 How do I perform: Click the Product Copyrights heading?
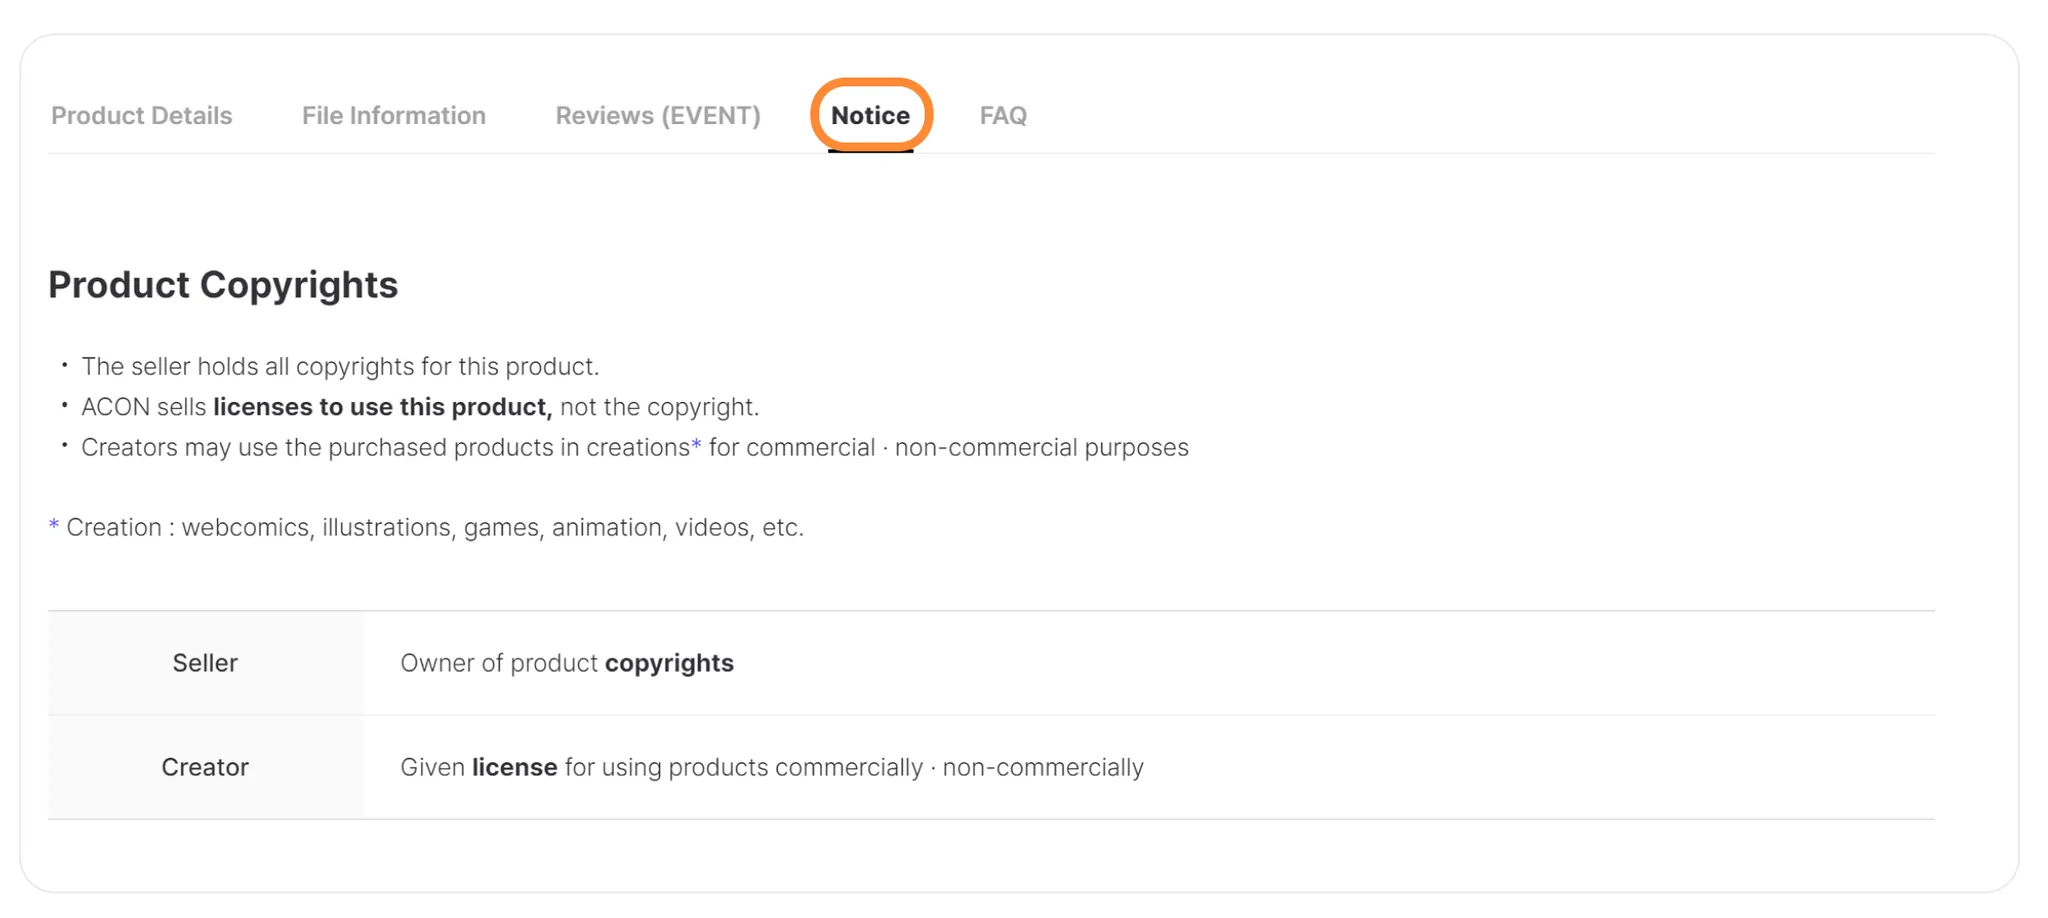coord(223,285)
